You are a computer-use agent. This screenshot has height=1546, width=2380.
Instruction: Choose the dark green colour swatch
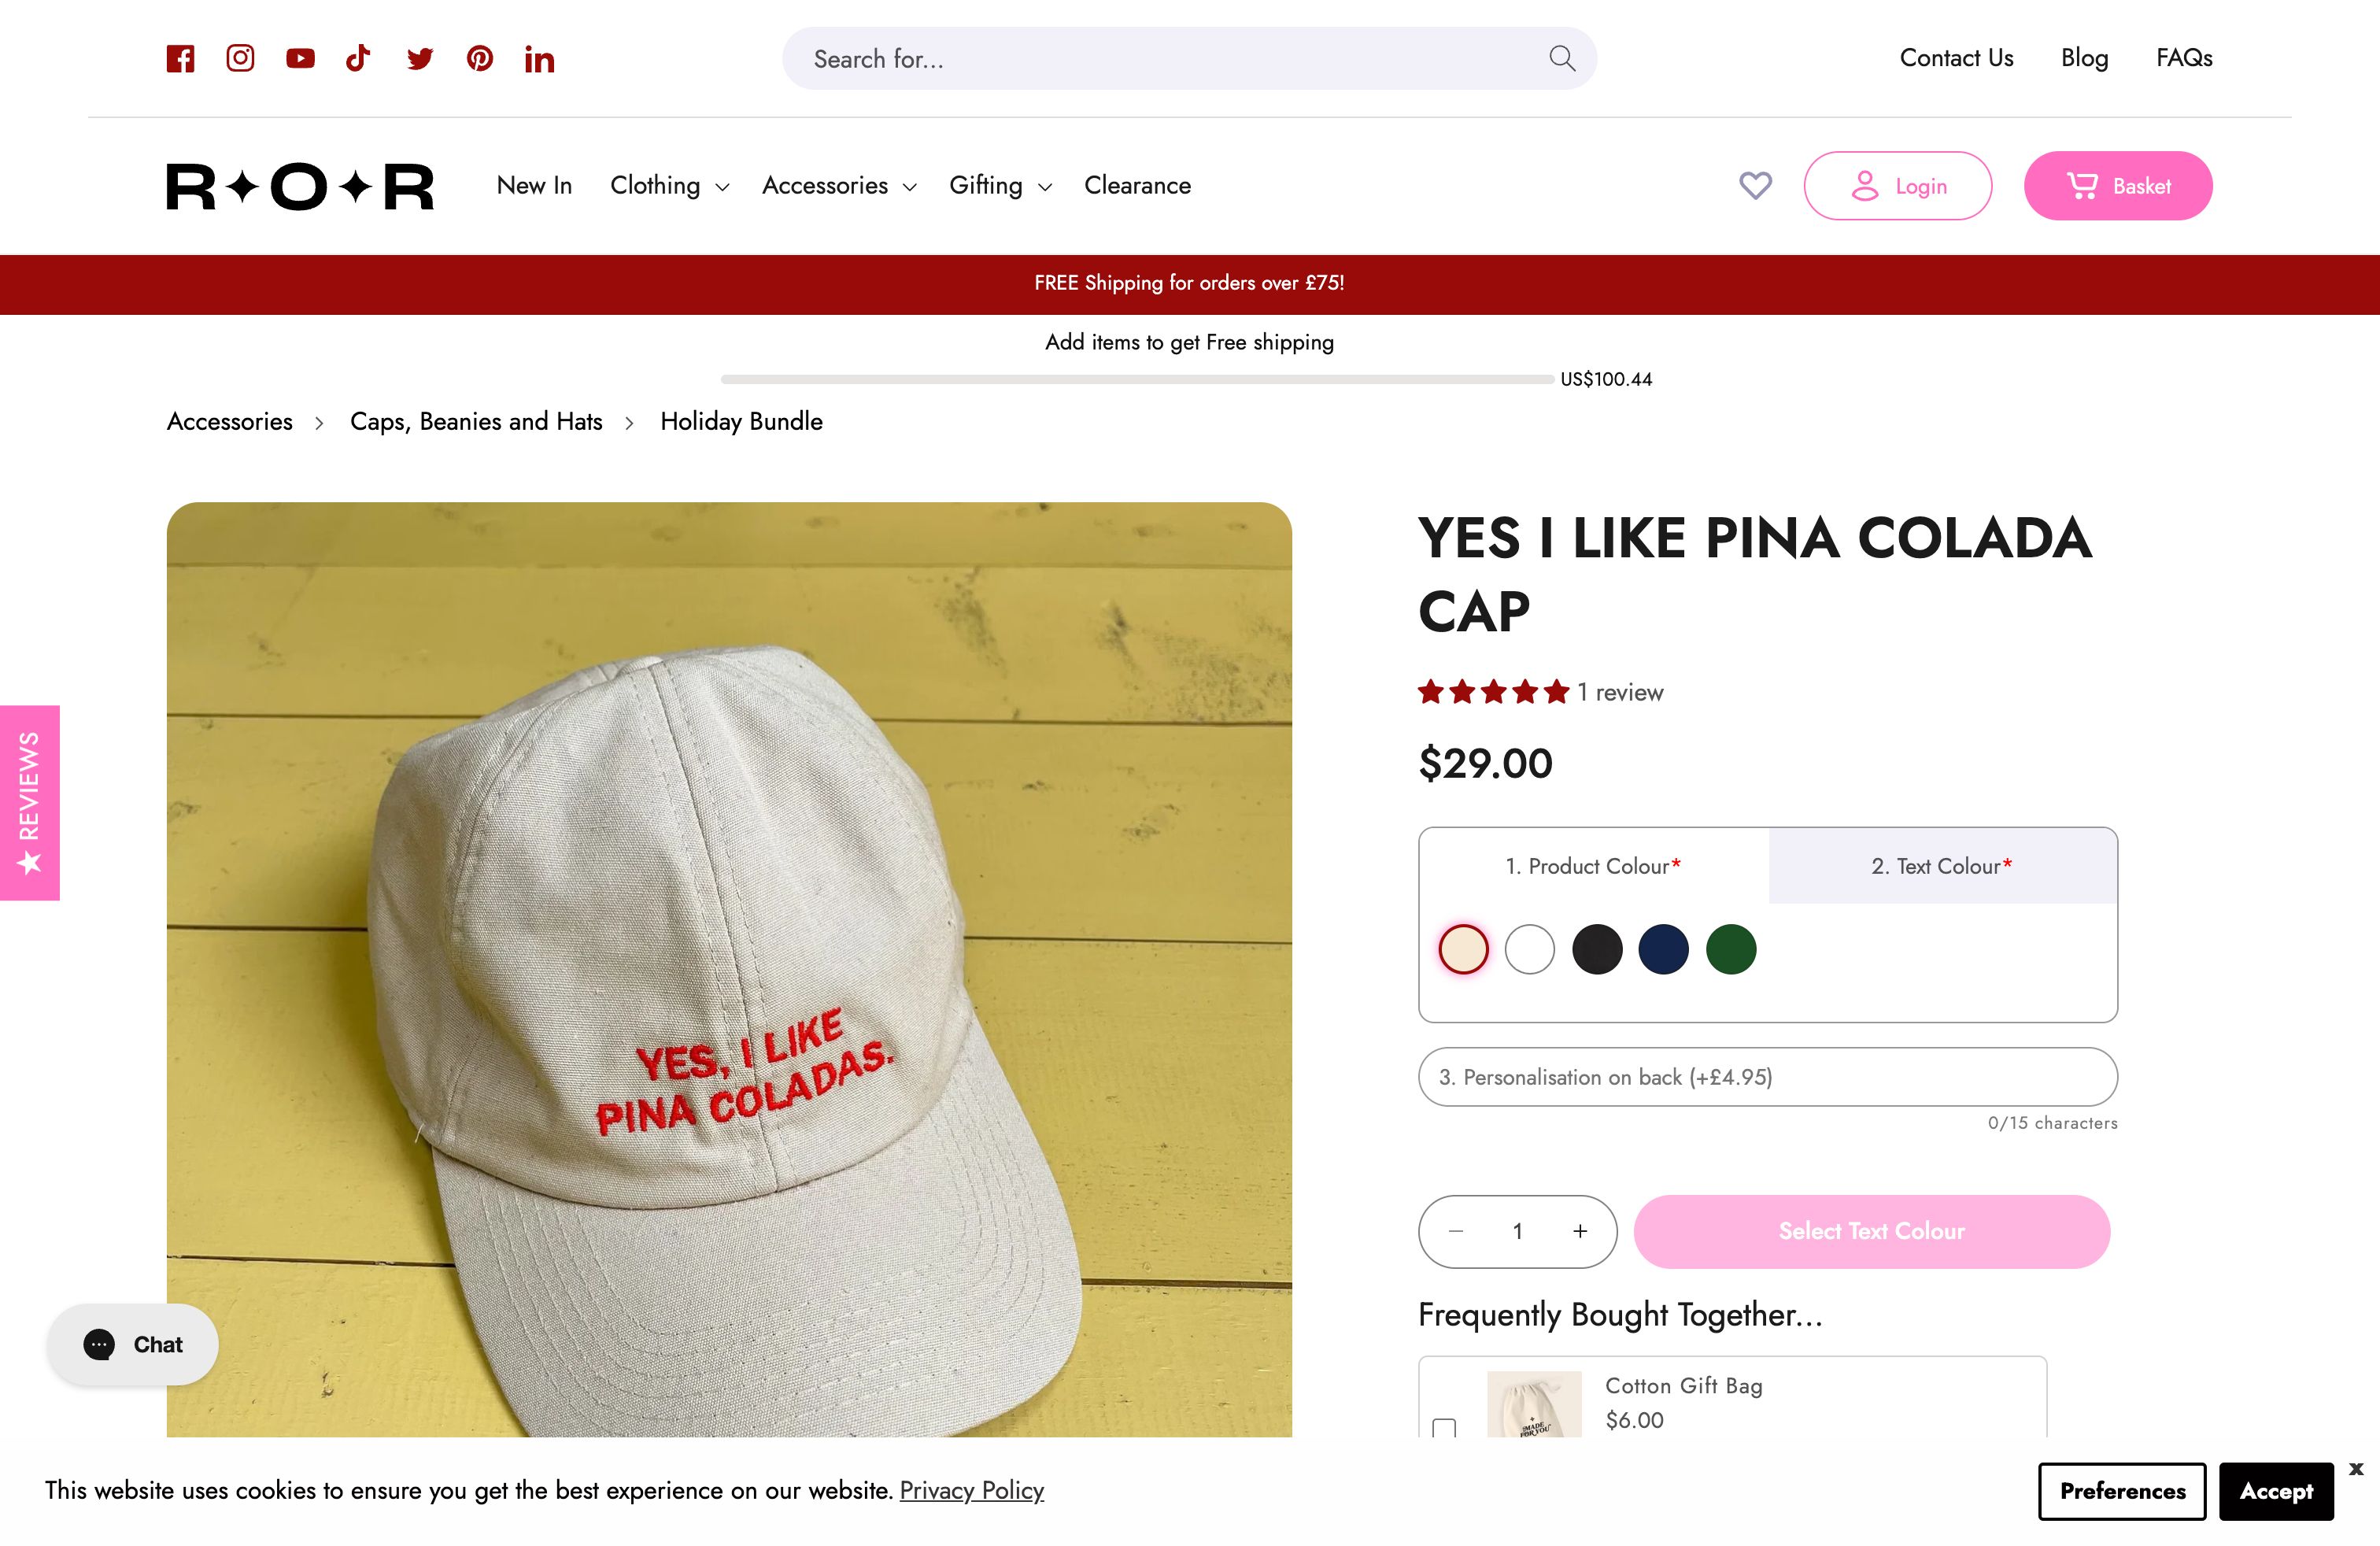coord(1731,949)
